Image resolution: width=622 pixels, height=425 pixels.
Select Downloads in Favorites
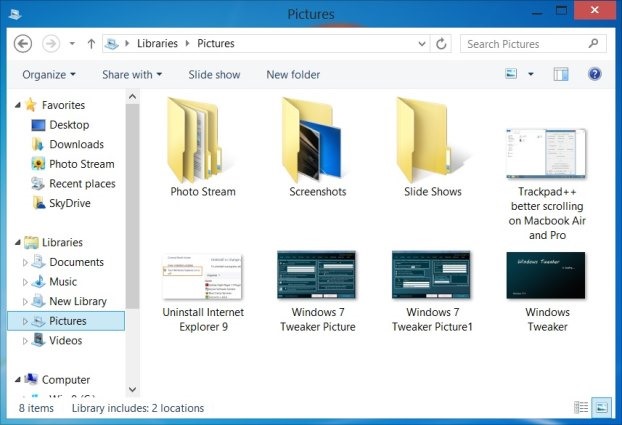(77, 144)
